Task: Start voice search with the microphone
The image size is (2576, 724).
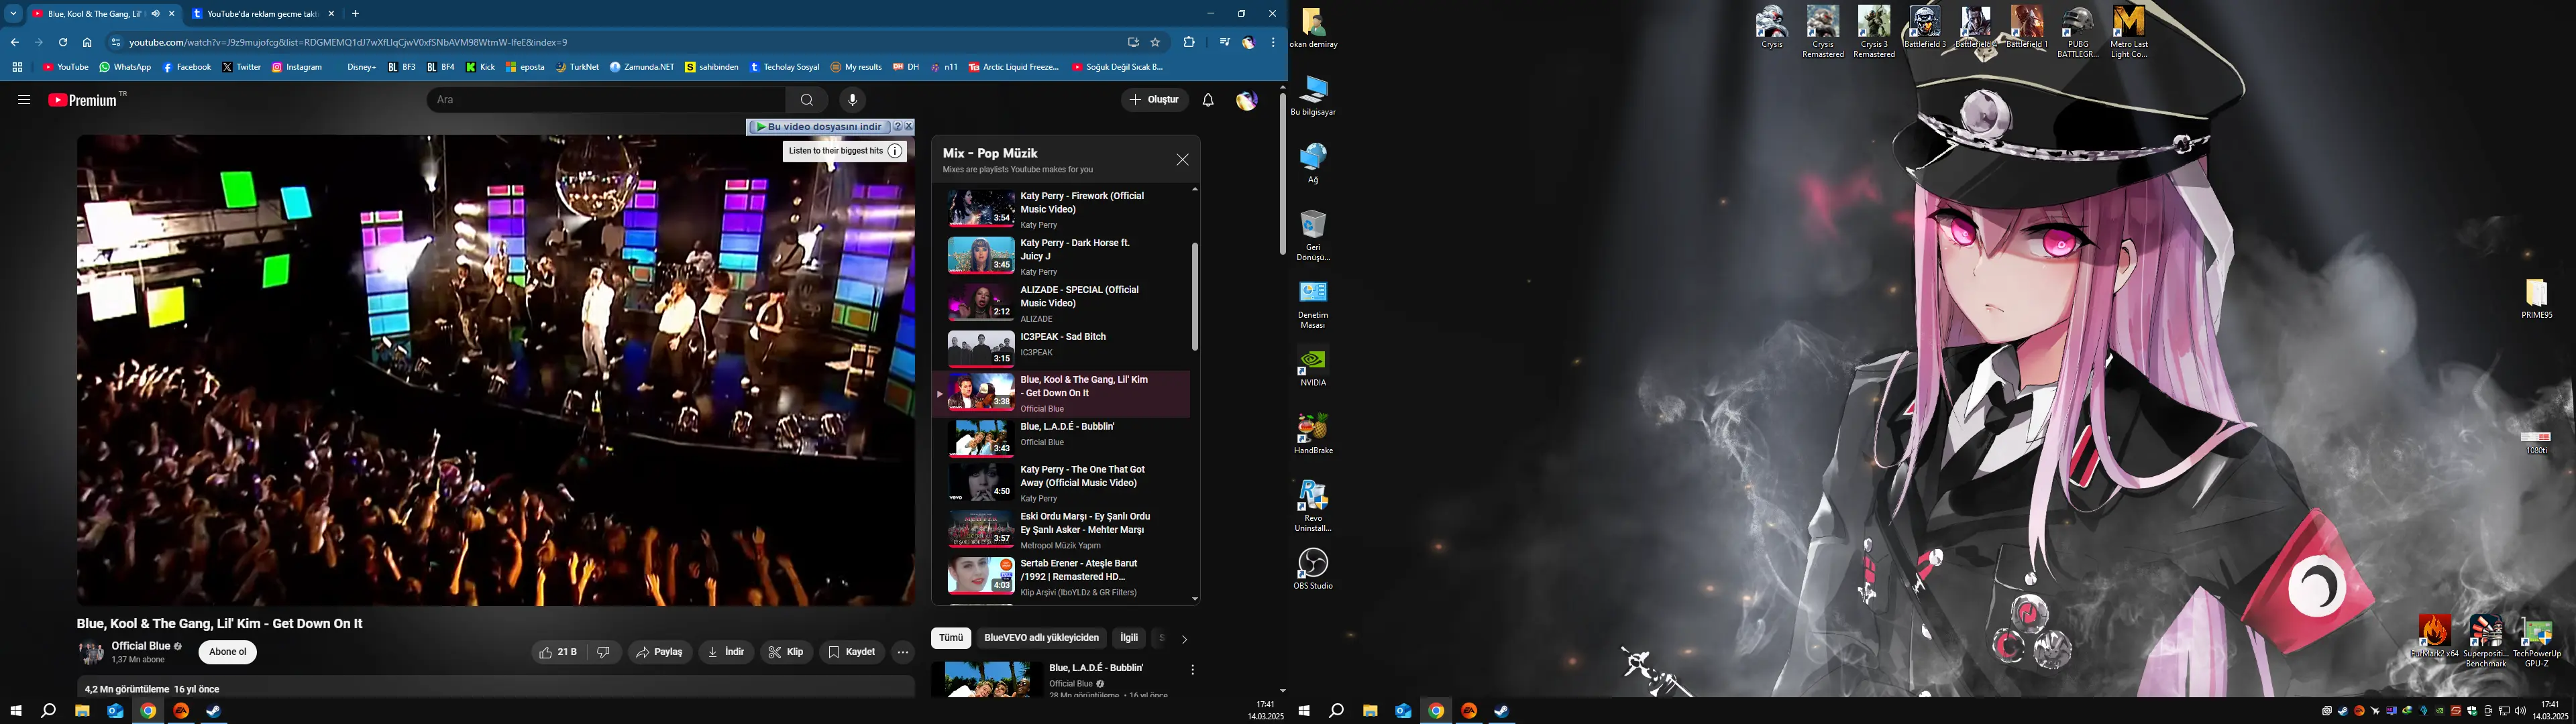Action: (852, 100)
